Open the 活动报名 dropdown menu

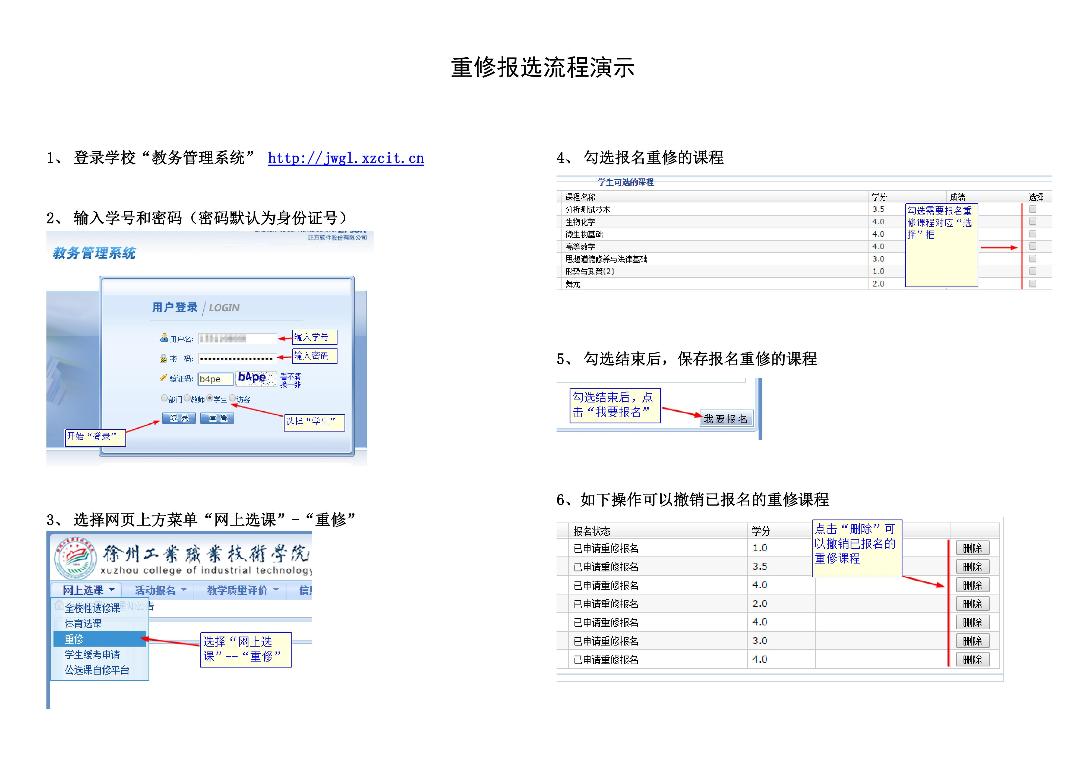point(160,590)
